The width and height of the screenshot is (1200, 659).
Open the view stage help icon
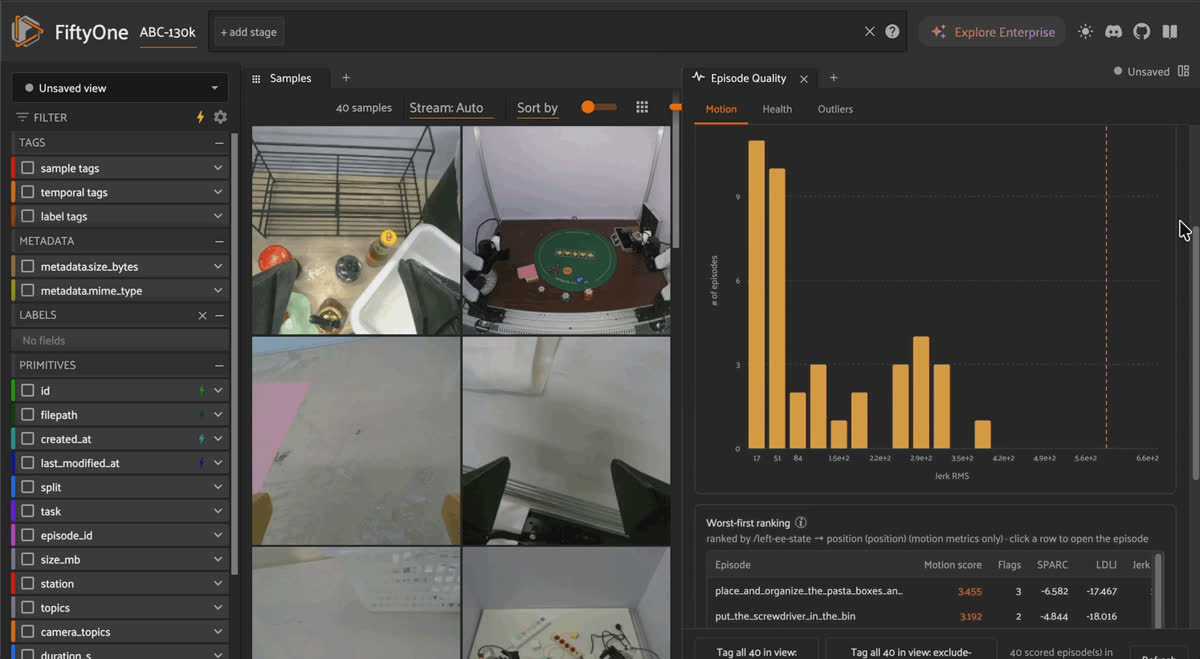point(892,32)
